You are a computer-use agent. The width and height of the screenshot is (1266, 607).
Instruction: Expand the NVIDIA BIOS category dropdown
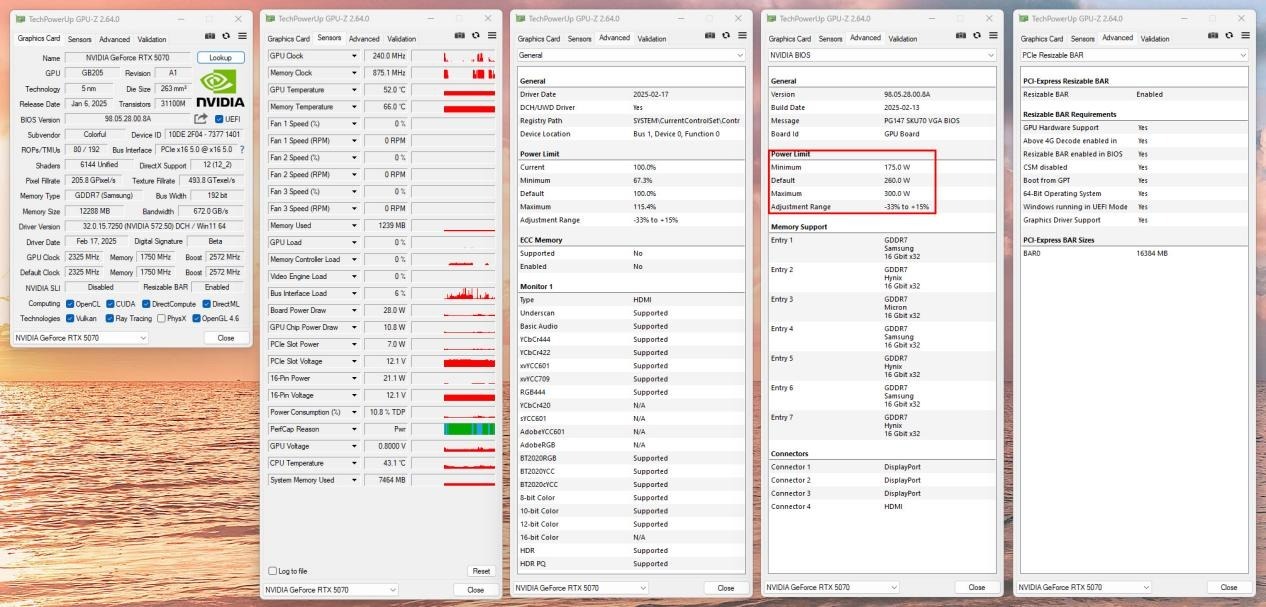click(991, 55)
